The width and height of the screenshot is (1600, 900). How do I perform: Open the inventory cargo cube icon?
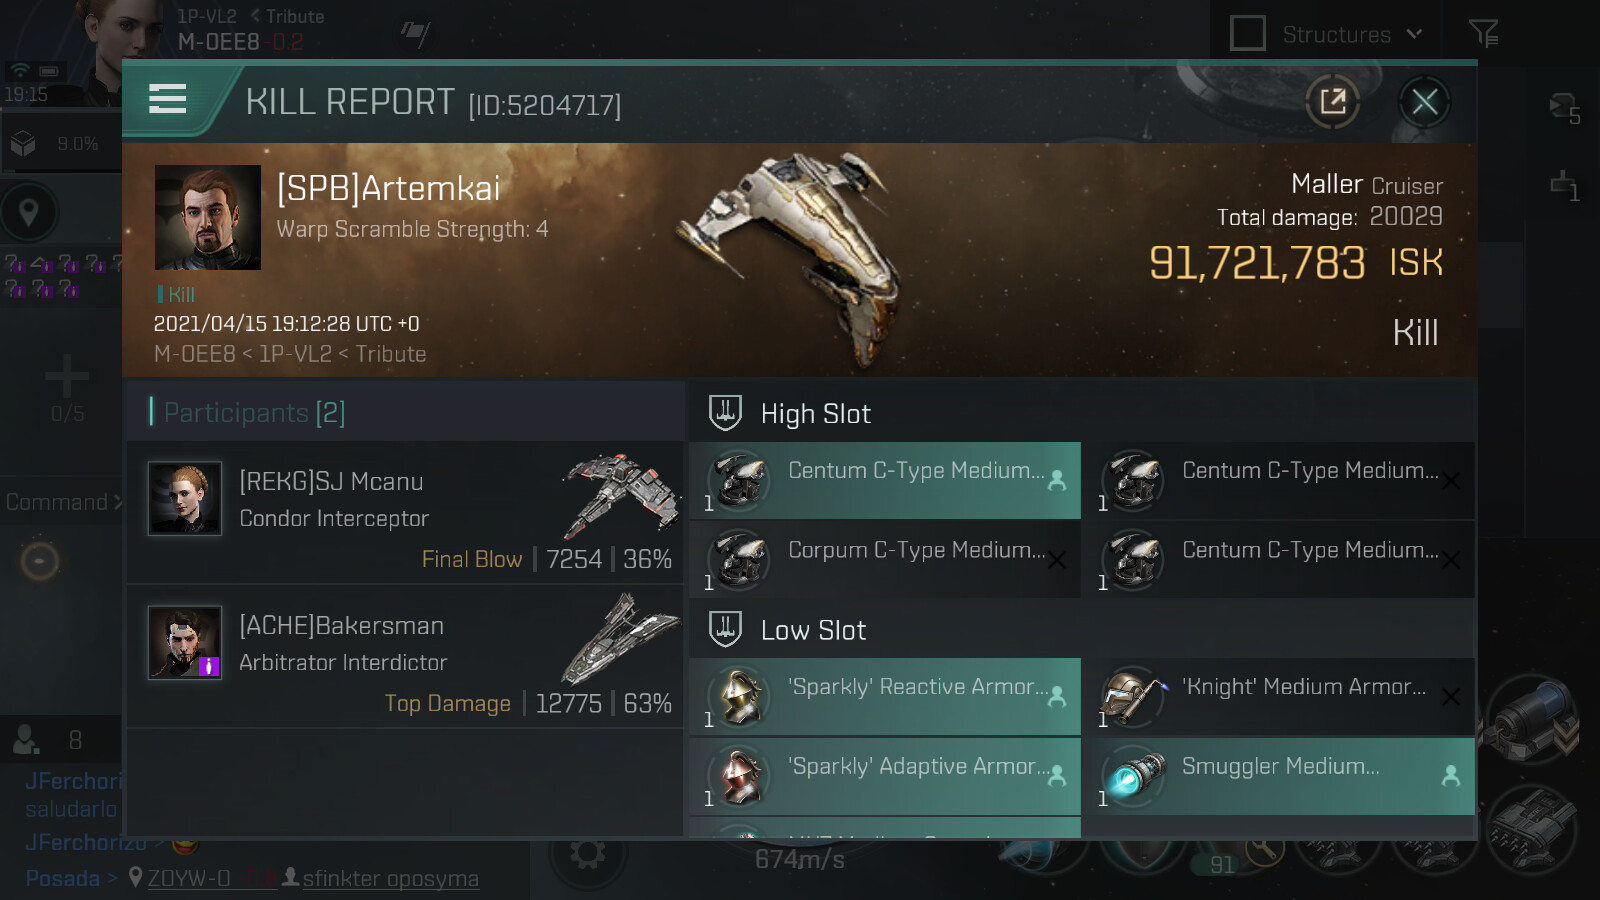[23, 144]
